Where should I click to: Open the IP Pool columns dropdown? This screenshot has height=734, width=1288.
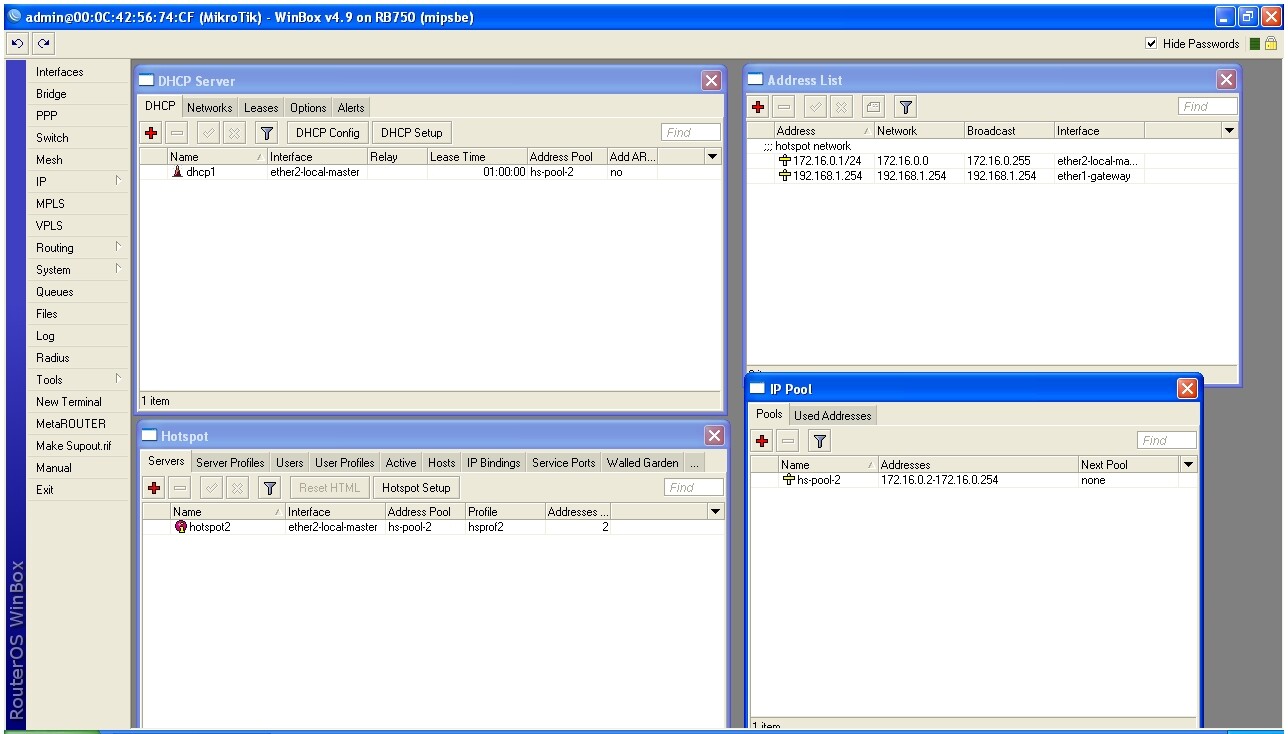click(x=1188, y=465)
